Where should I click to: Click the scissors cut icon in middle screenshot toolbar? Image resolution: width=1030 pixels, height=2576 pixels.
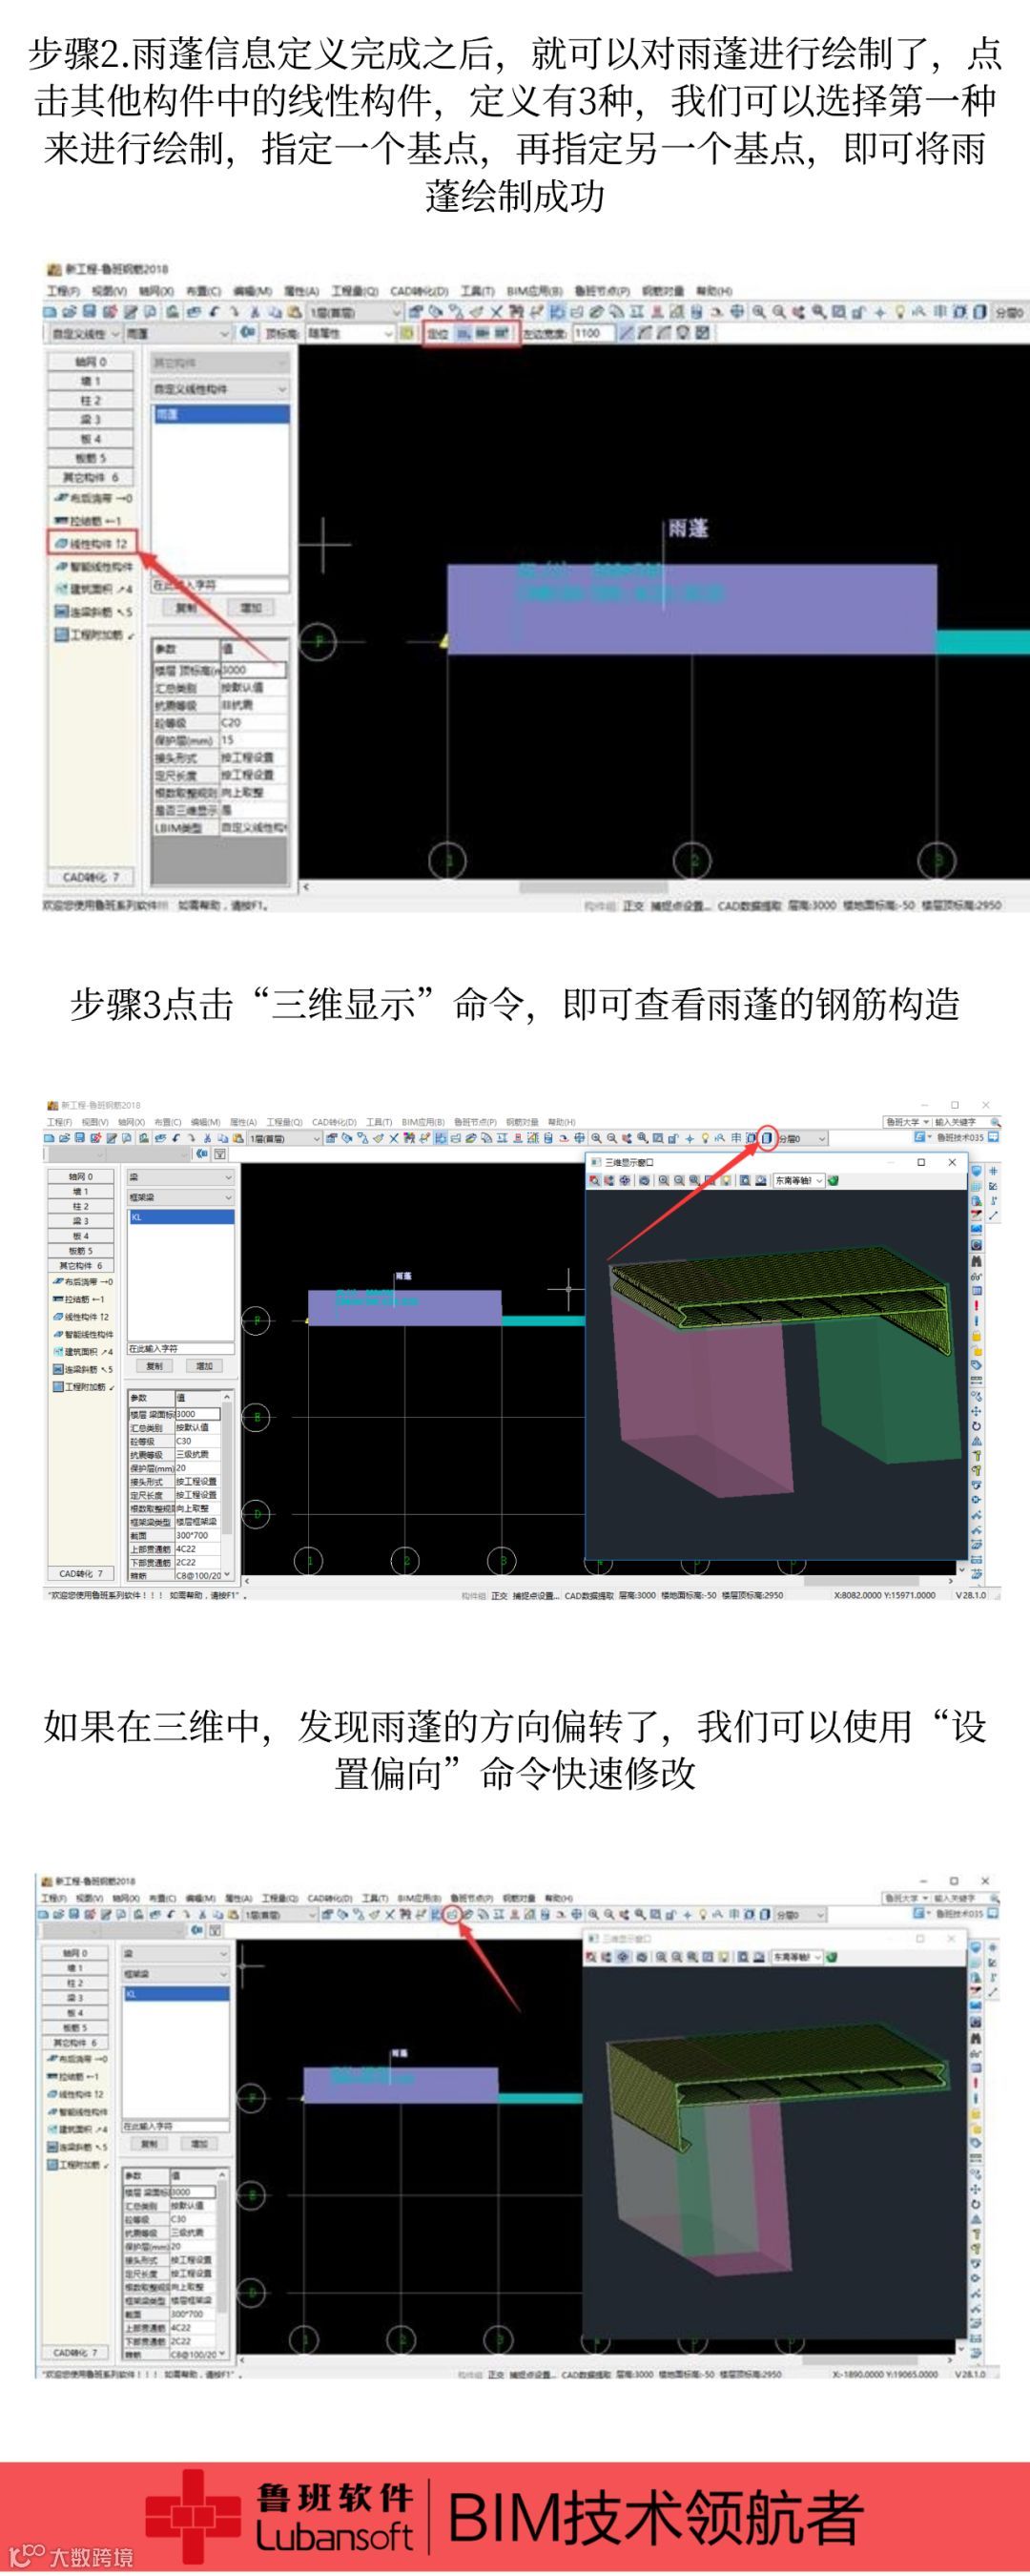point(207,1138)
